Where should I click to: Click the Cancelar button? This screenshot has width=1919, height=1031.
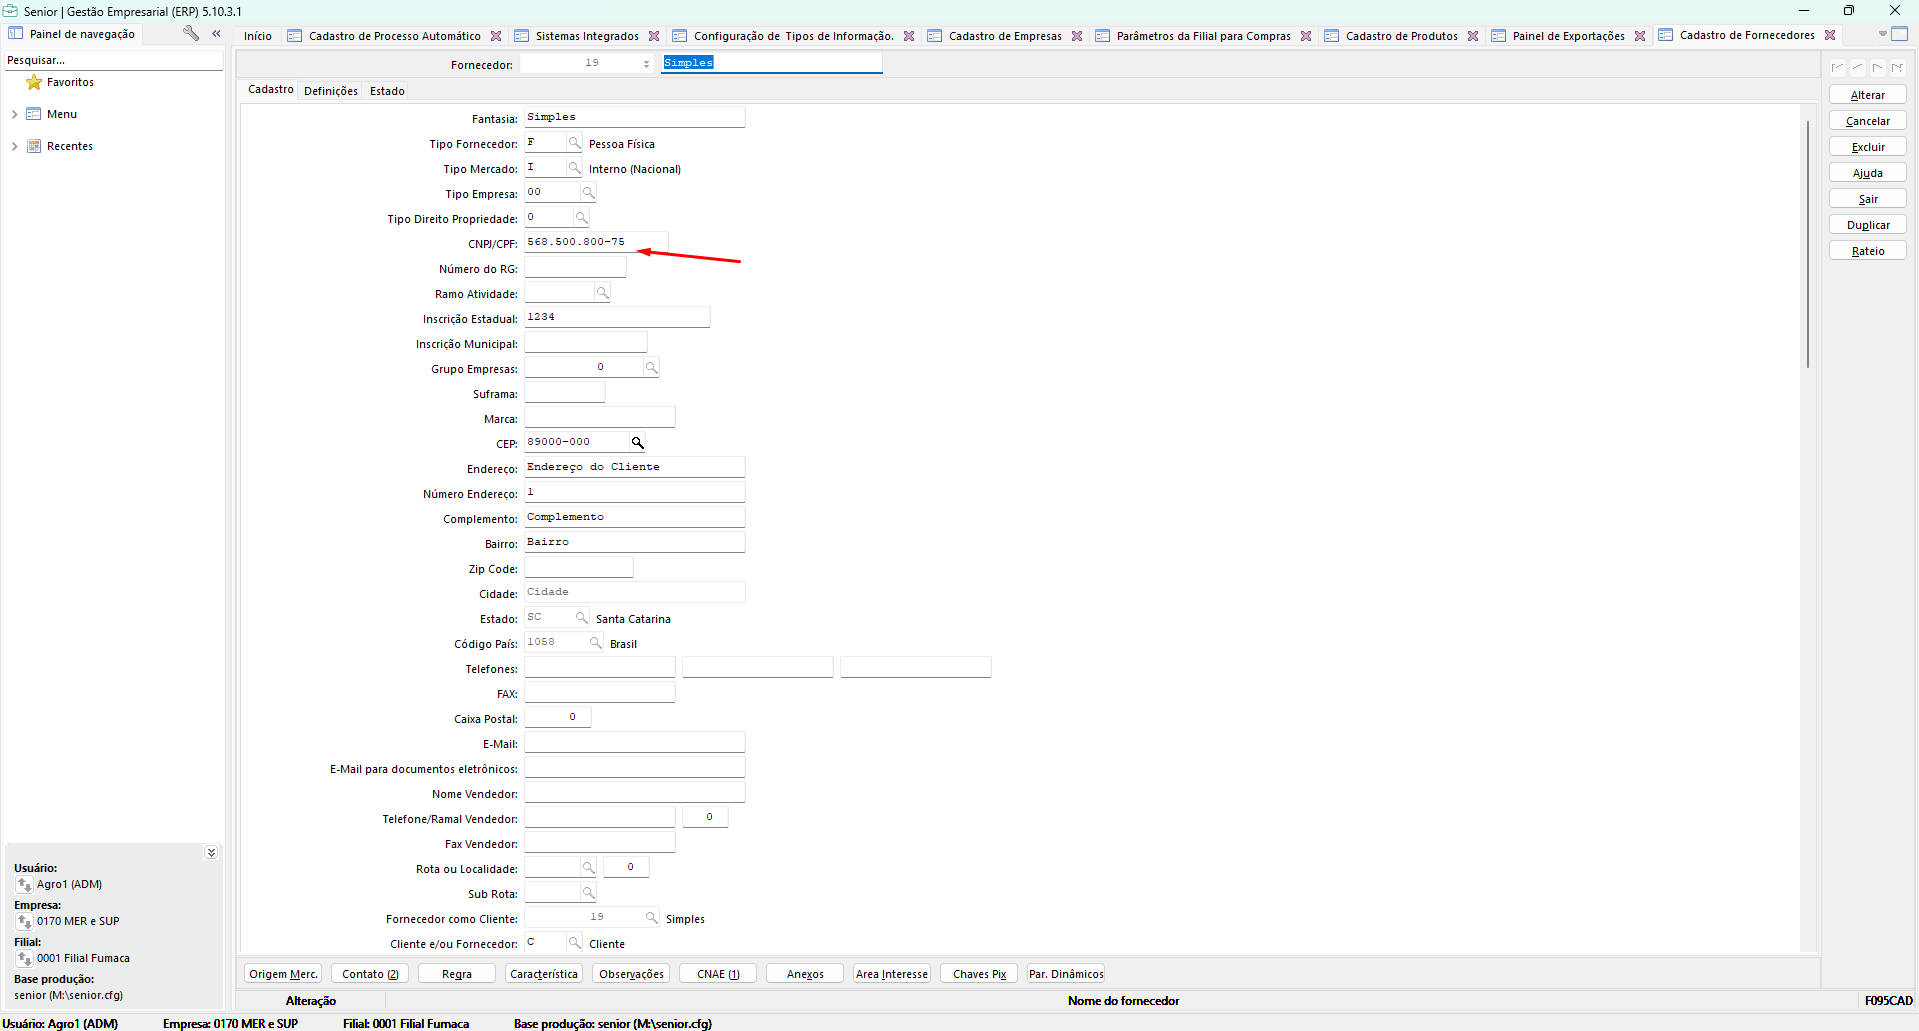coord(1867,121)
